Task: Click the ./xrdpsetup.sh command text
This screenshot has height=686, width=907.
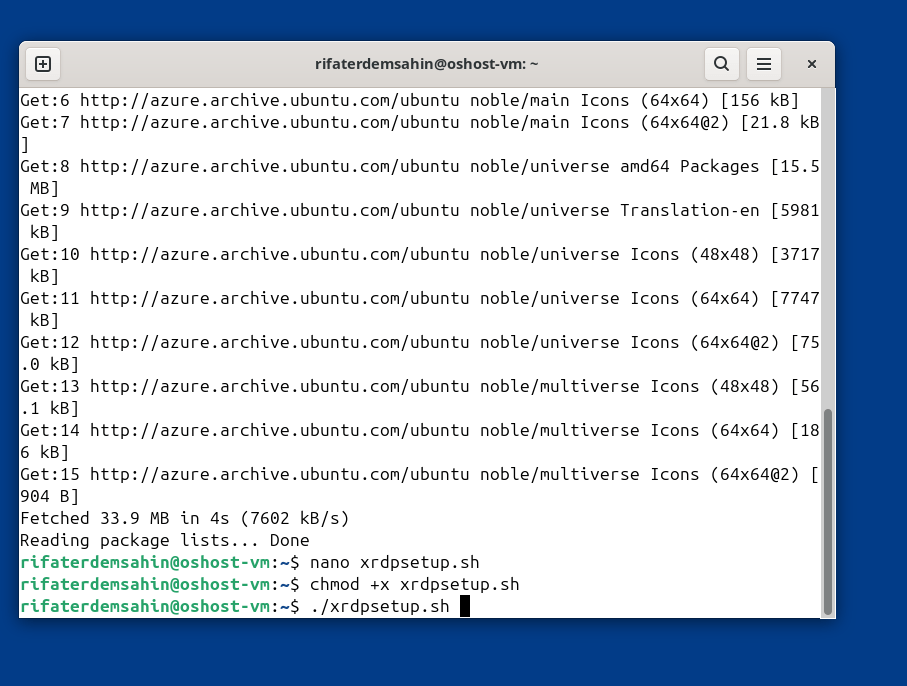Action: [x=379, y=606]
